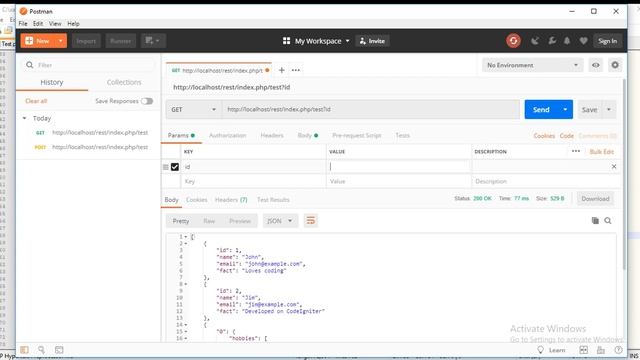Switch to Collections tab
640x360 pixels.
[124, 82]
